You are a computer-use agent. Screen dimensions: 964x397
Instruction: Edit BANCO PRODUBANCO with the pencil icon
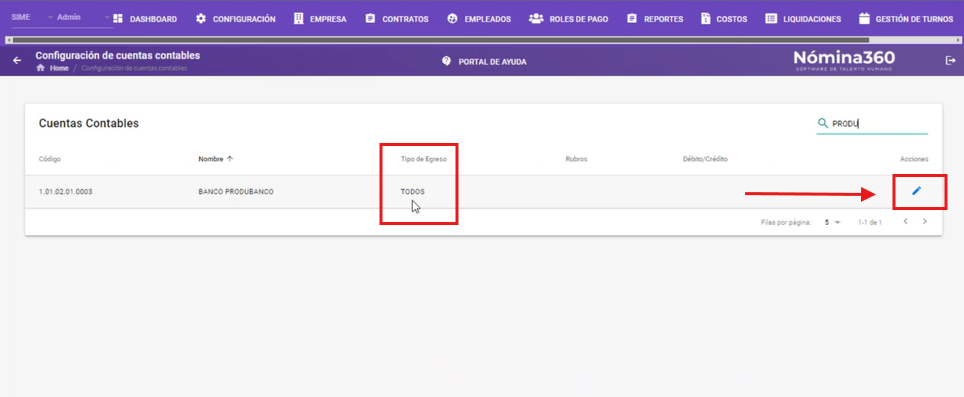tap(917, 191)
